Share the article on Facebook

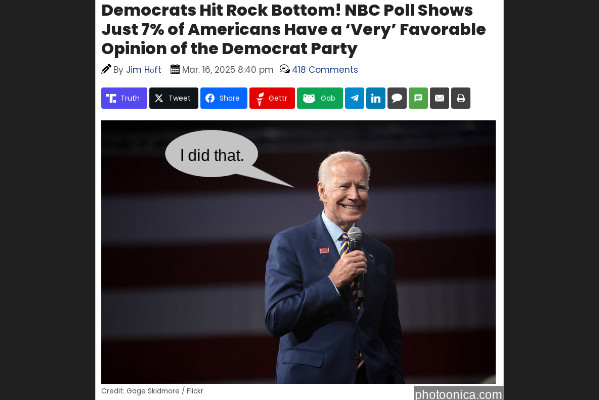pyautogui.click(x=223, y=98)
